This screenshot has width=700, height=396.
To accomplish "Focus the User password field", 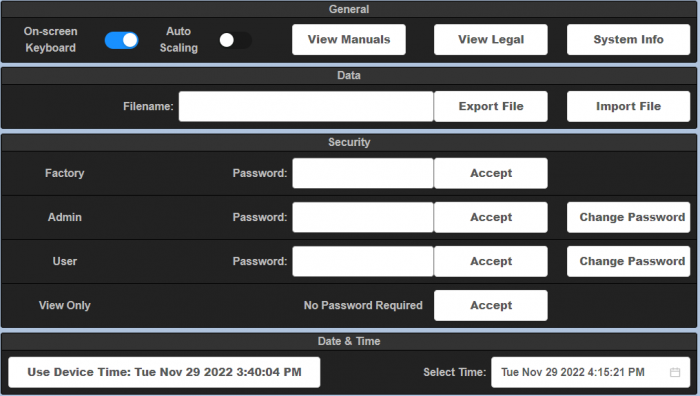I will [x=362, y=262].
